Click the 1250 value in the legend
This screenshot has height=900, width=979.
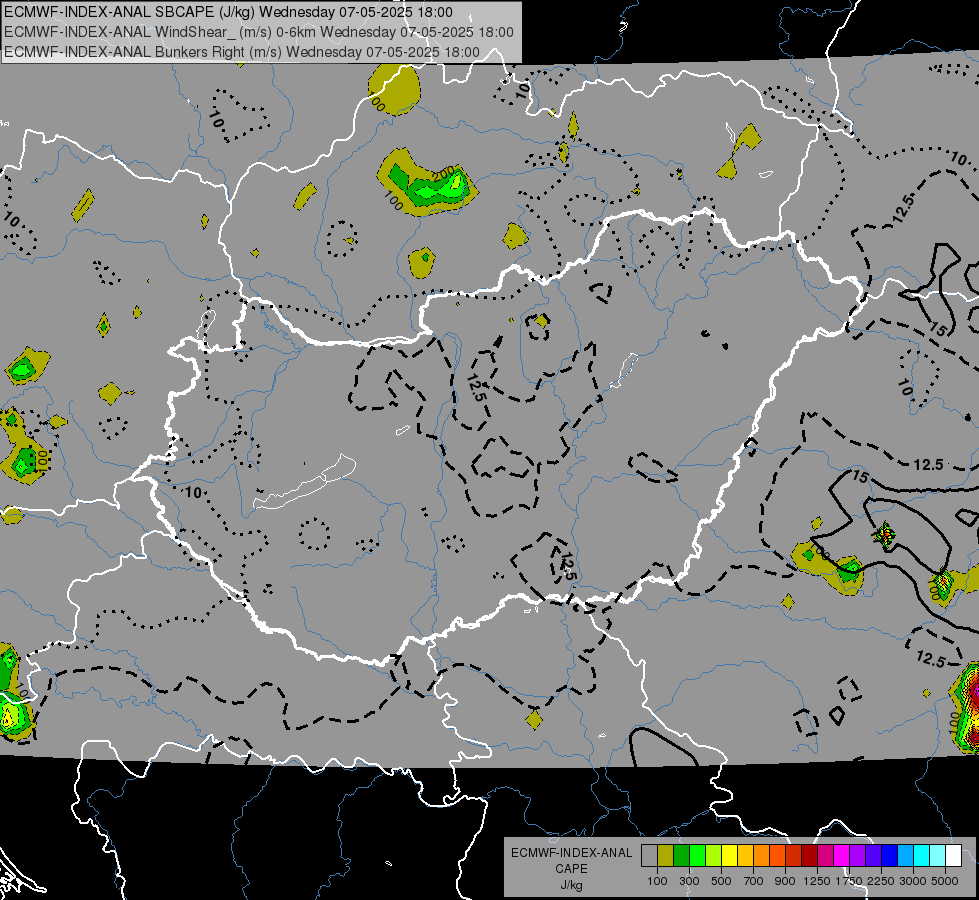(817, 881)
